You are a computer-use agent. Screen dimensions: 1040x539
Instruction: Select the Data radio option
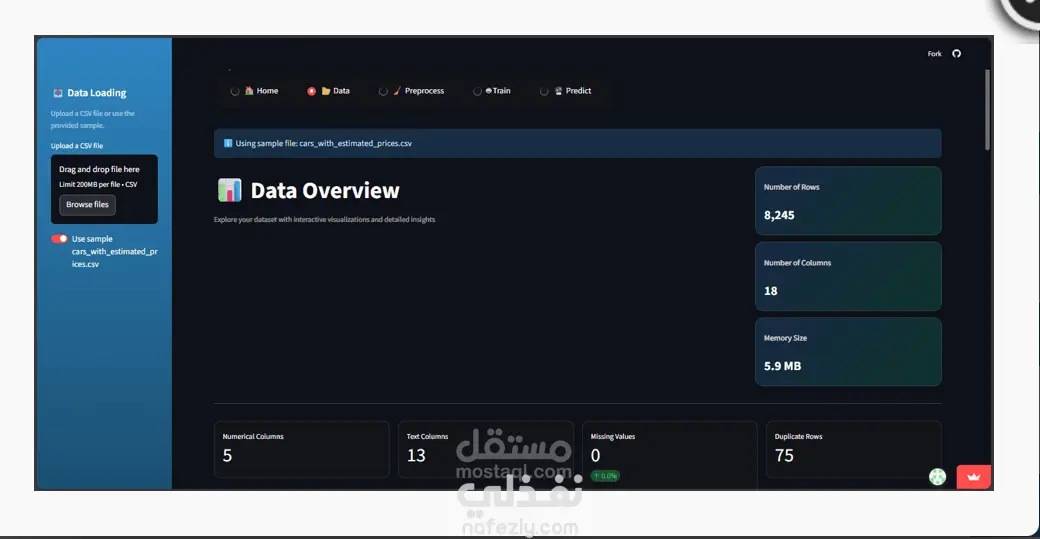(311, 91)
